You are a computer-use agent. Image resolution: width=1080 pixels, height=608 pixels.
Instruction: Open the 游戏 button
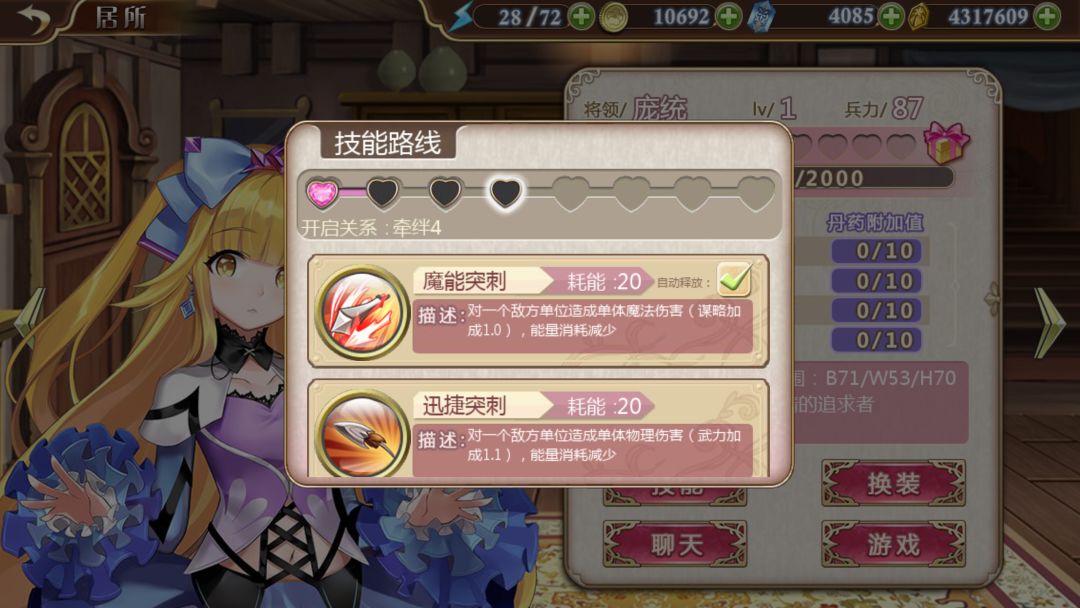(893, 544)
